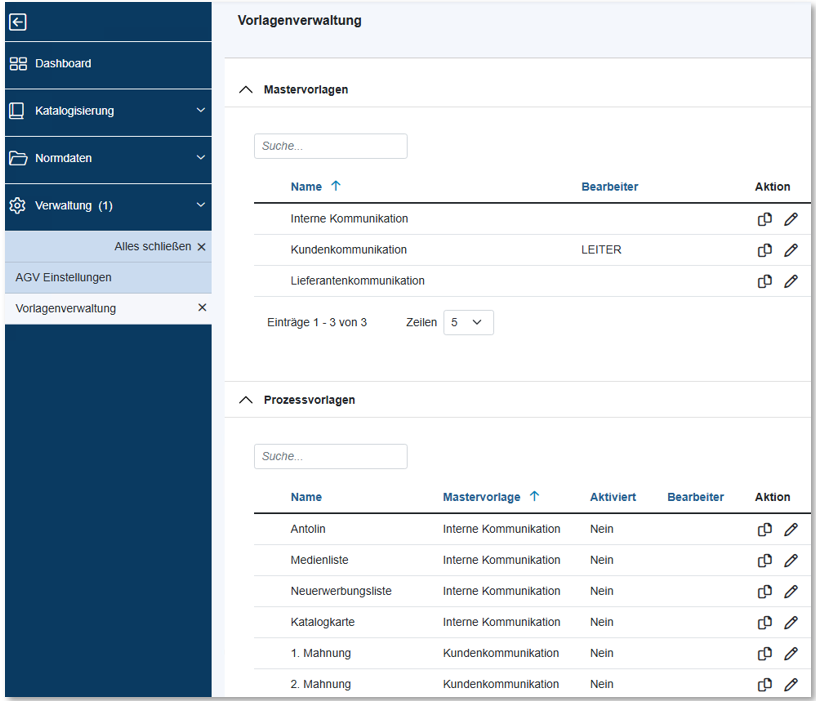Click the Verwaltung gear icon

coord(17,207)
